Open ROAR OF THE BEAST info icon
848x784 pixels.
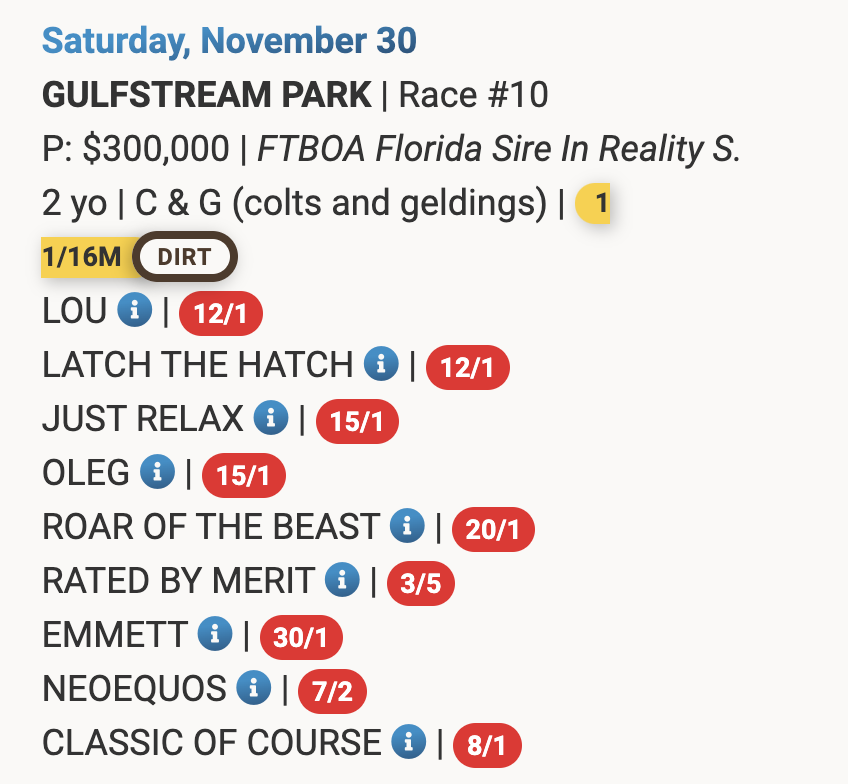click(x=407, y=526)
